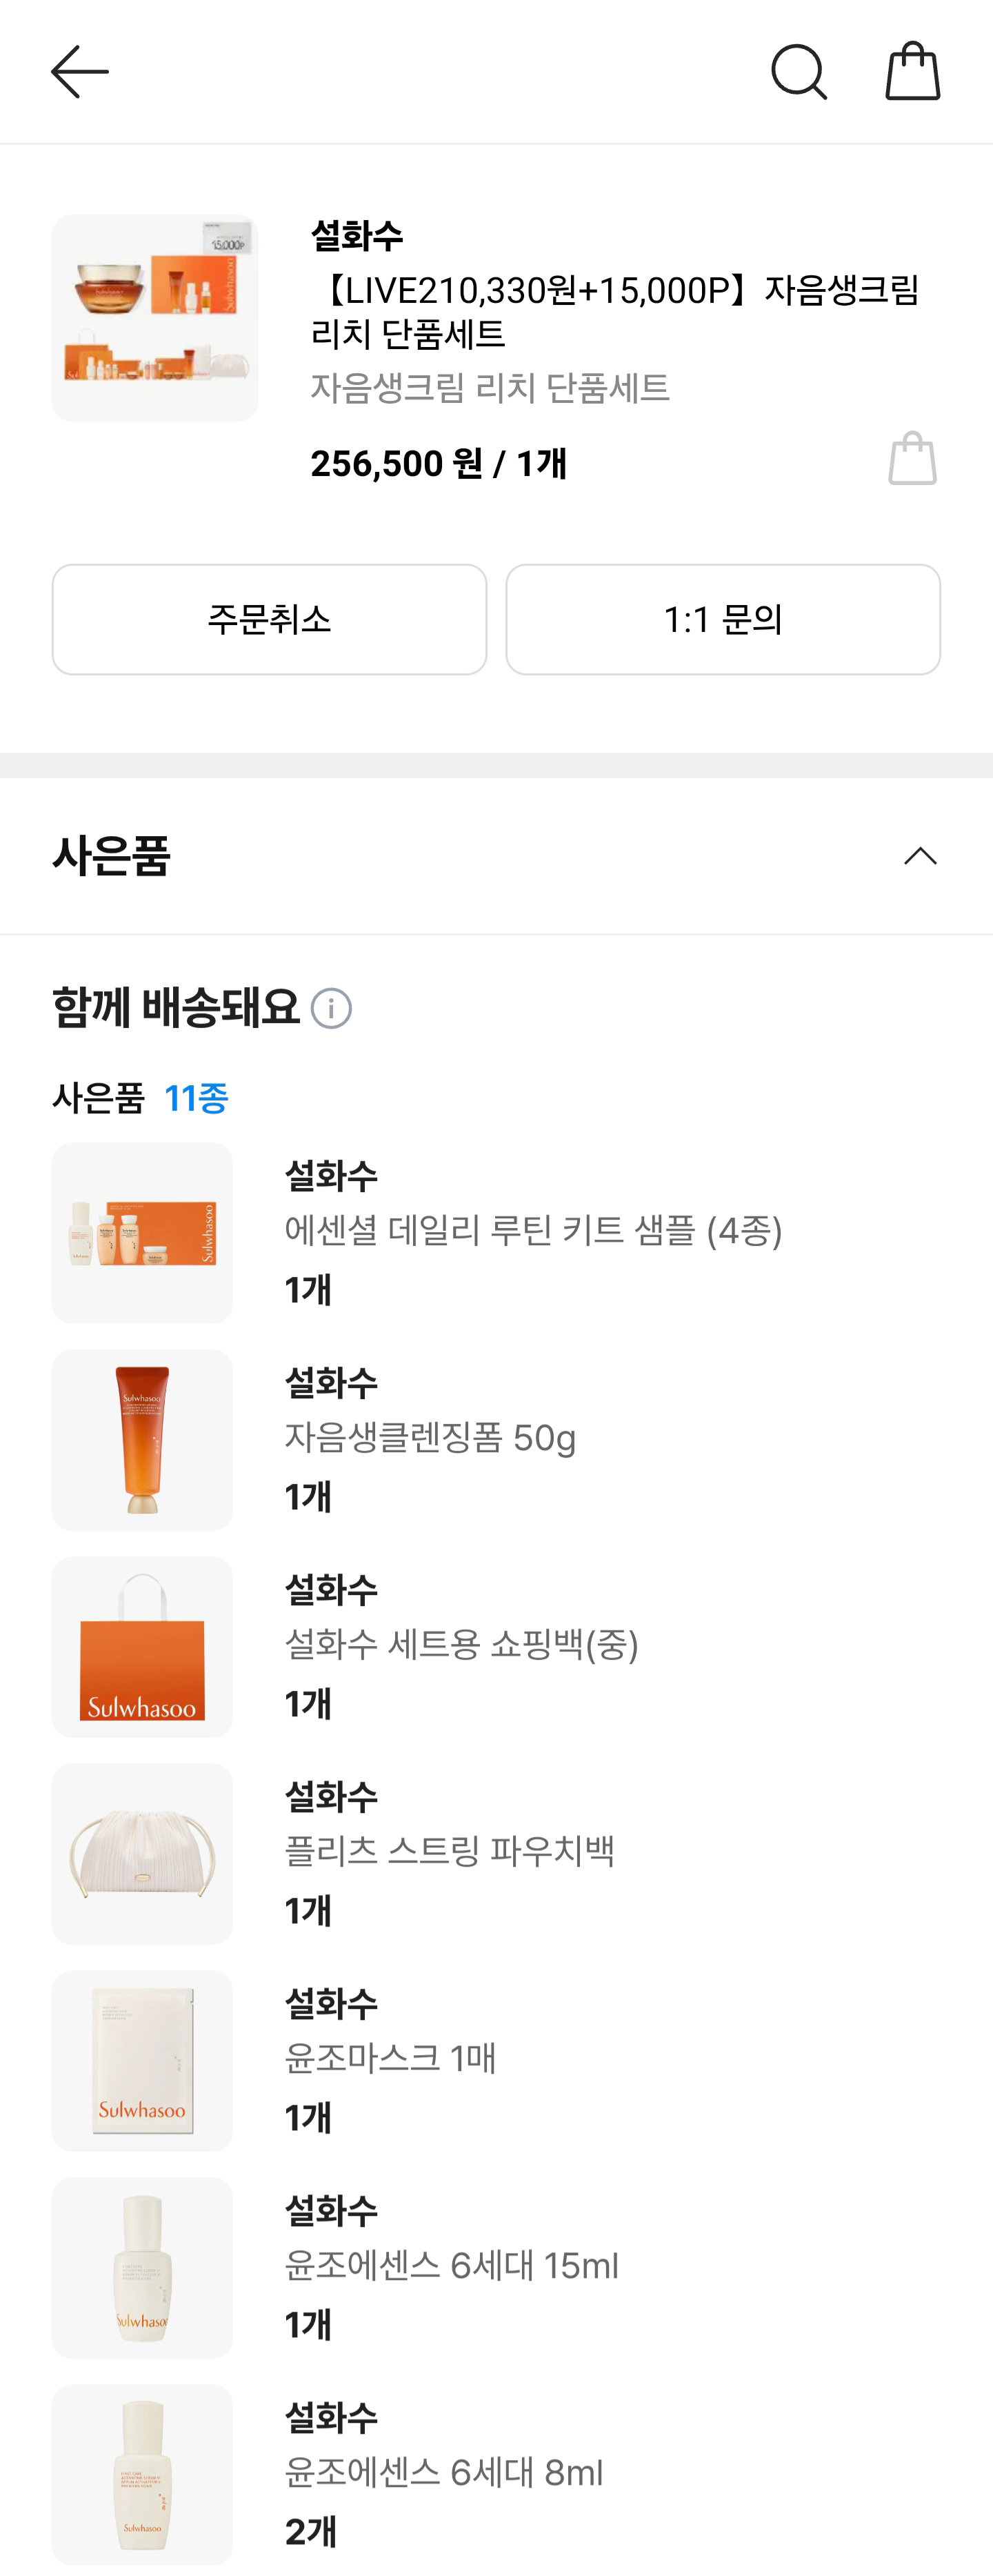Open shopping bag in header

(912, 71)
